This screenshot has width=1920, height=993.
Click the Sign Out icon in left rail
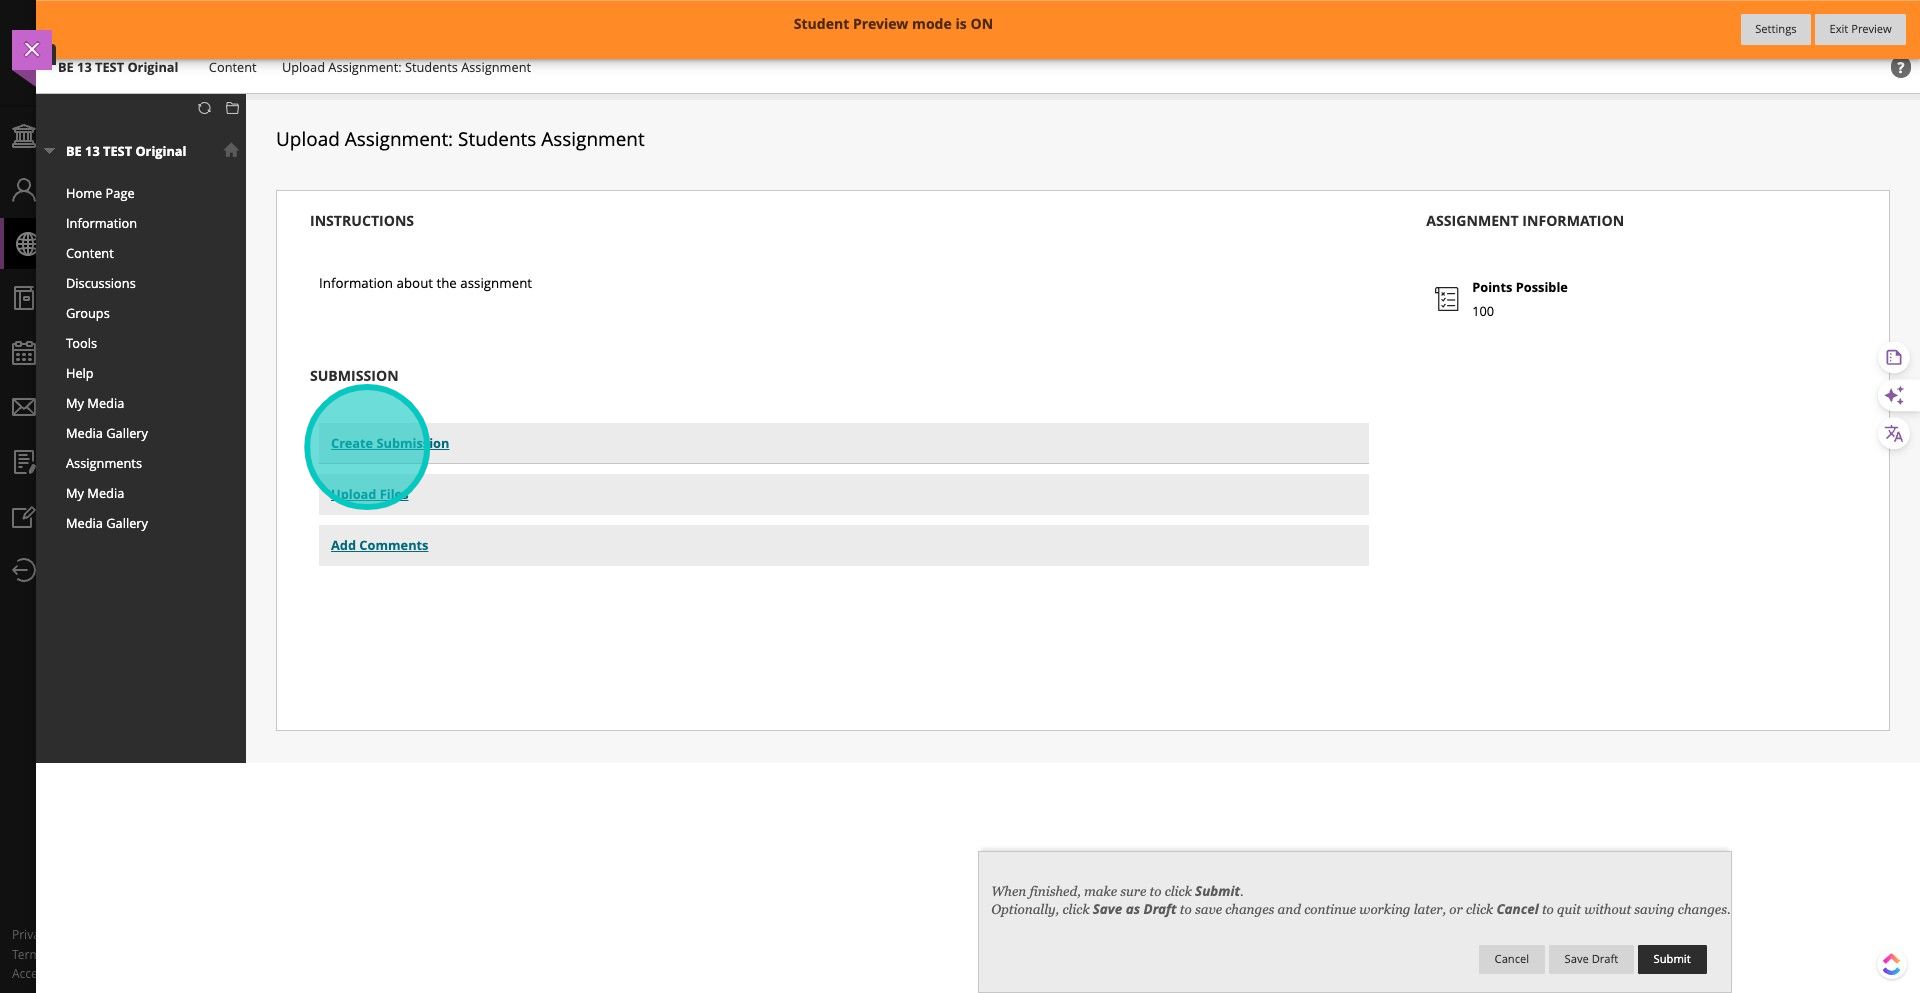(x=23, y=570)
